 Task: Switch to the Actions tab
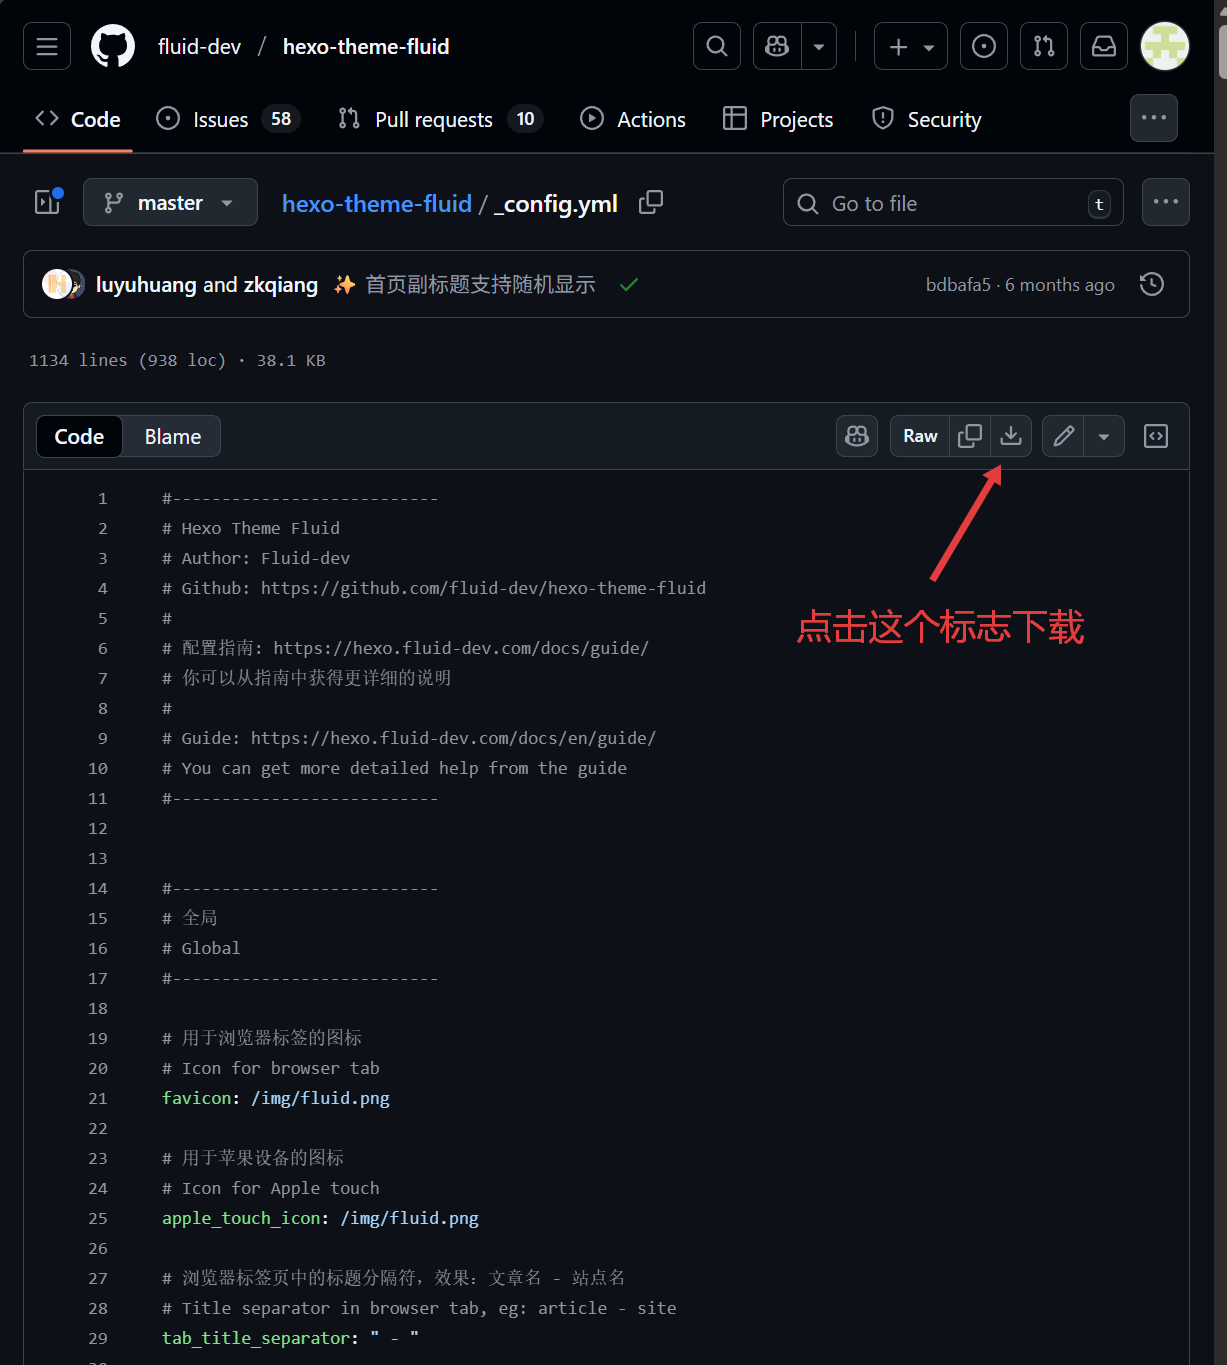coord(633,119)
